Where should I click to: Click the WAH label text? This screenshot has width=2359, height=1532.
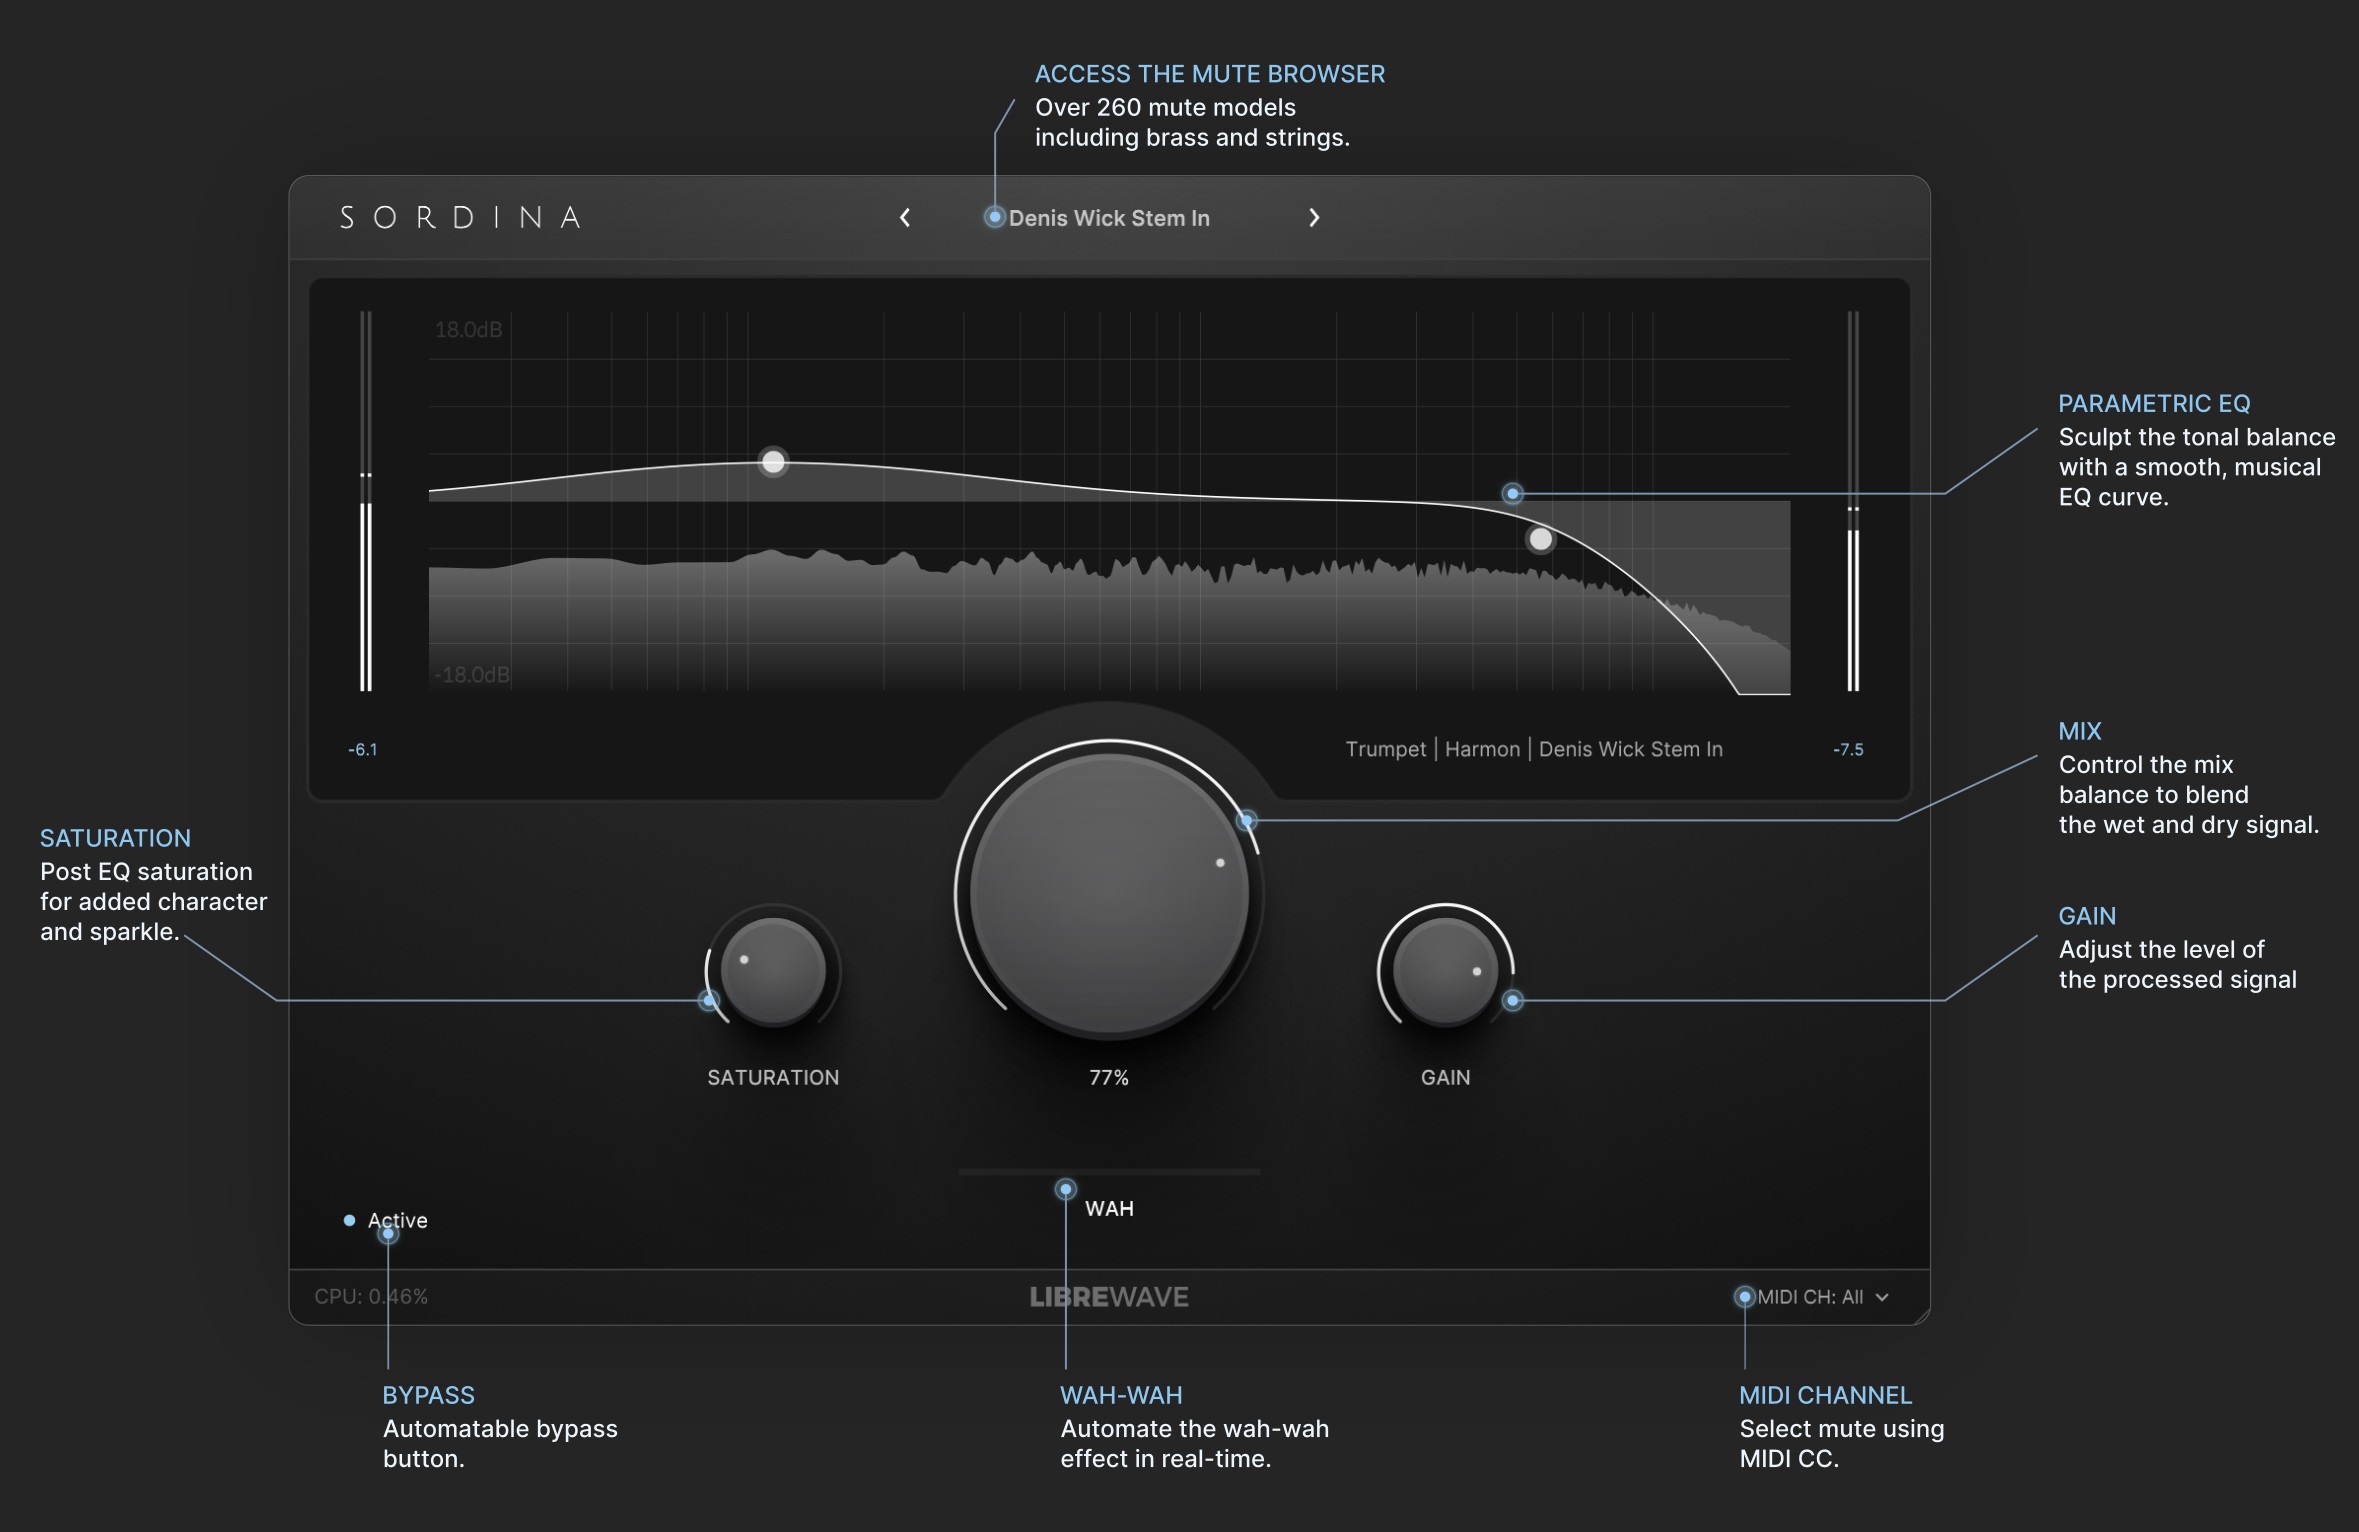tap(1109, 1208)
